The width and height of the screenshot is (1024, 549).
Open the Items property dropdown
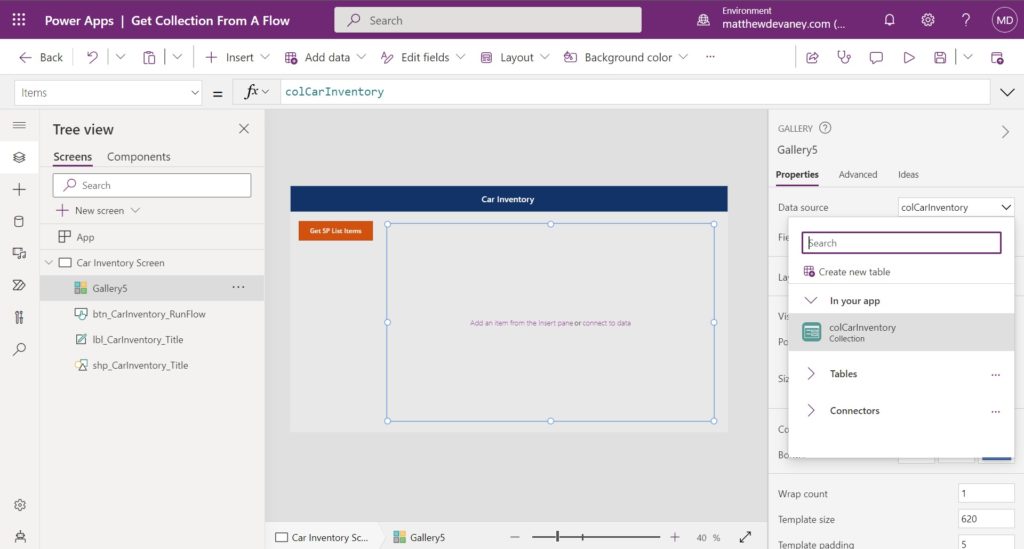(108, 93)
